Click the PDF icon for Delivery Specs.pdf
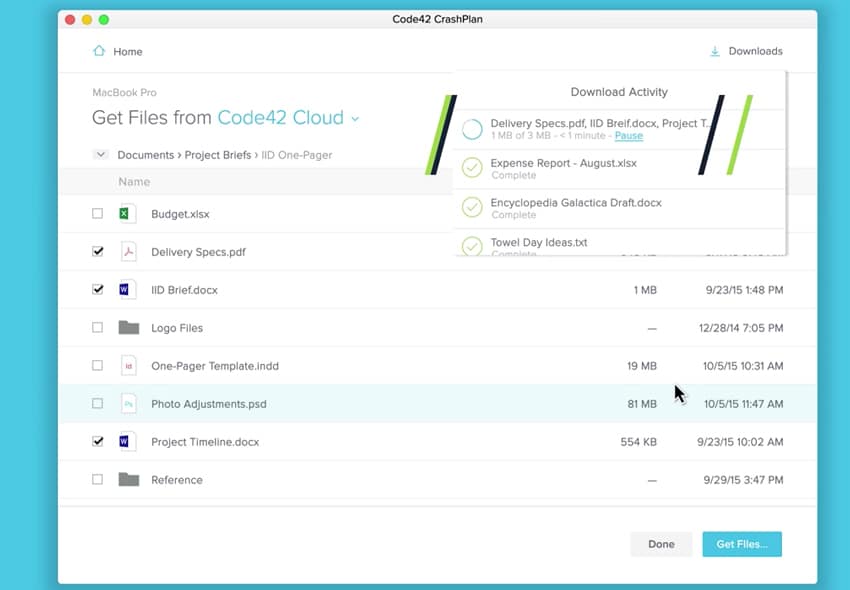The height and width of the screenshot is (590, 850). 128,252
